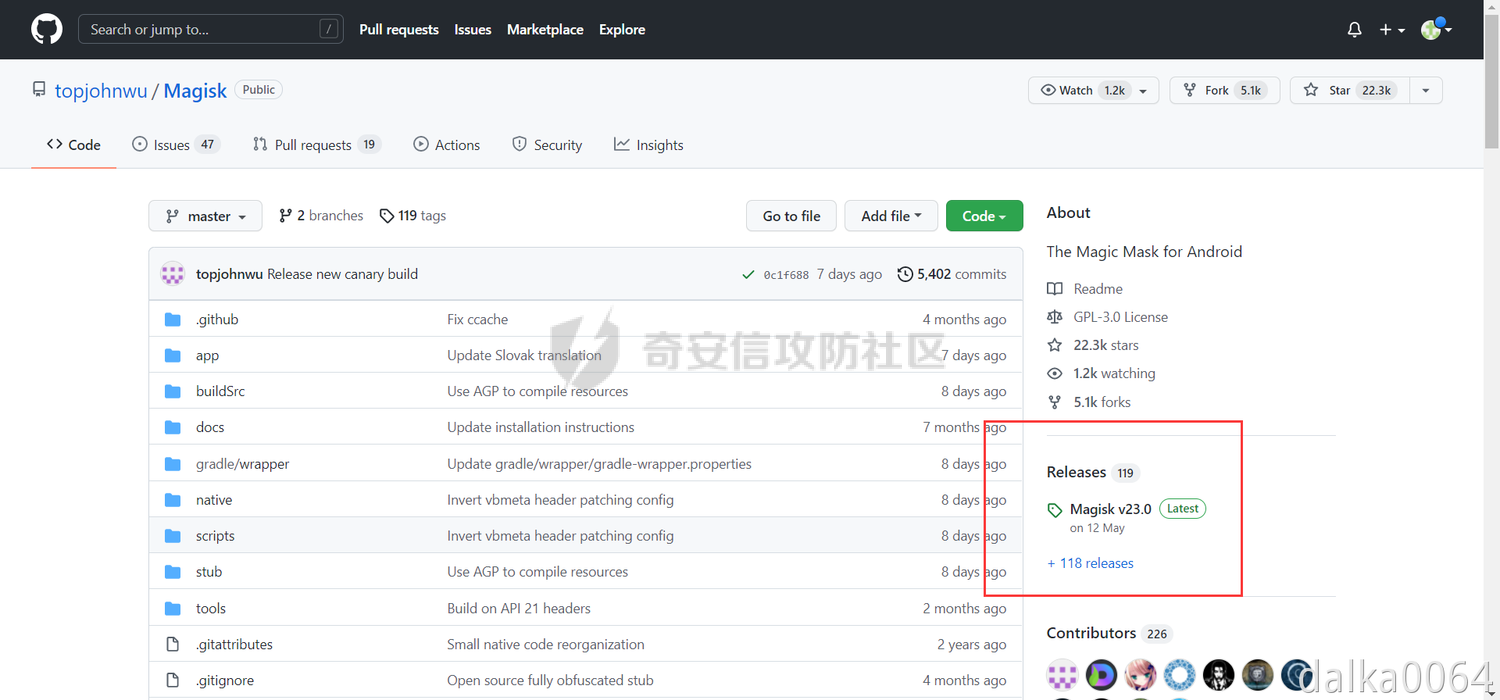1500x700 pixels.
Task: Open the Magisk repository name link
Action: [195, 91]
